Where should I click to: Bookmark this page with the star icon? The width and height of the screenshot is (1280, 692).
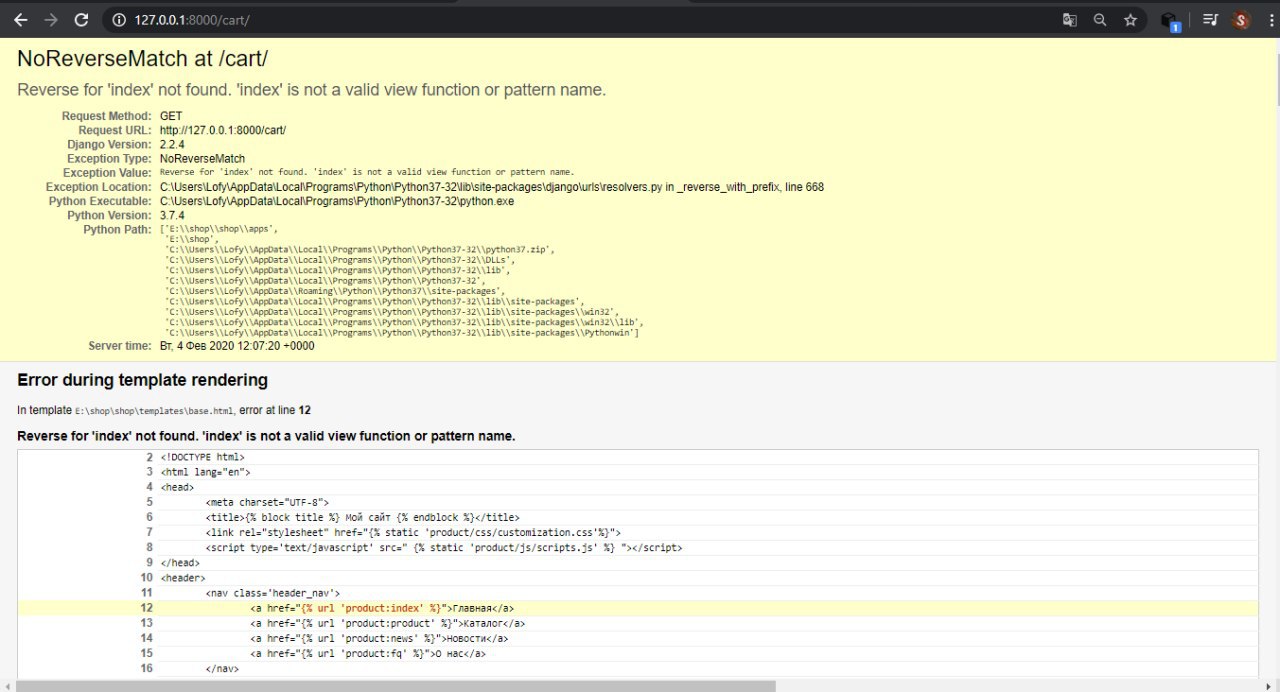click(x=1130, y=20)
